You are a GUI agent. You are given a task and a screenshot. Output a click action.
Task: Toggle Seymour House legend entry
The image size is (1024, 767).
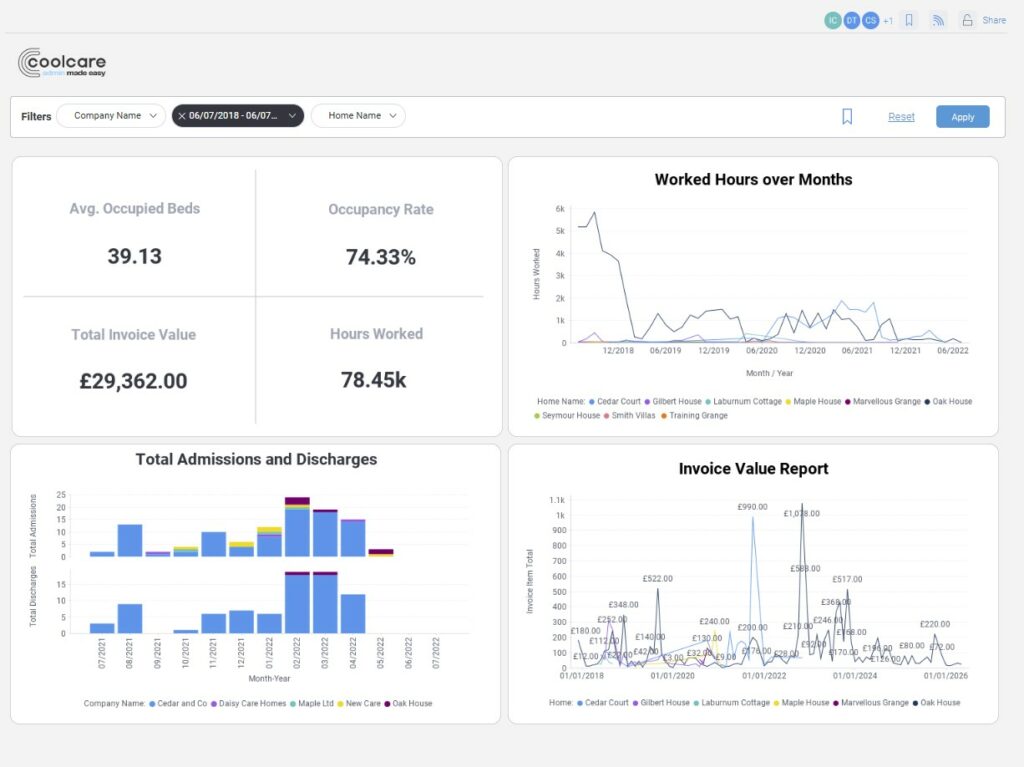[566, 416]
